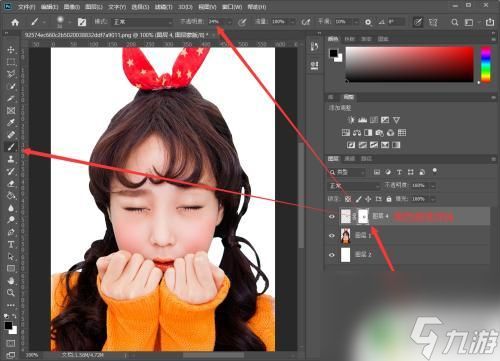Click the brush opacity value field

click(x=217, y=22)
